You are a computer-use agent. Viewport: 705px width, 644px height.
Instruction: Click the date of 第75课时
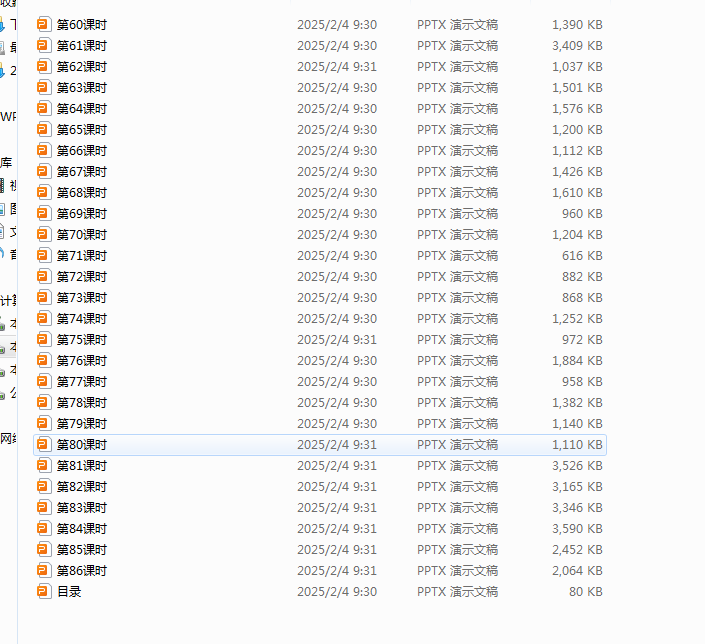(x=337, y=339)
